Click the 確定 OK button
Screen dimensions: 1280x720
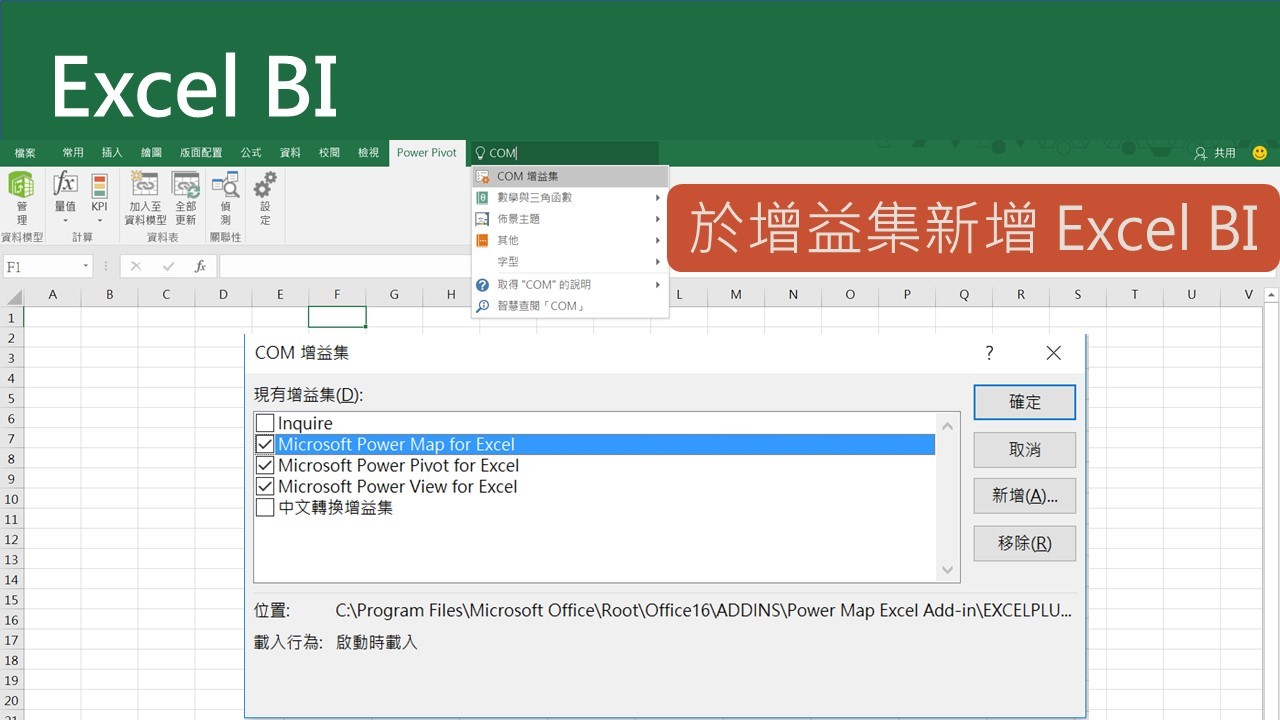click(x=1025, y=402)
